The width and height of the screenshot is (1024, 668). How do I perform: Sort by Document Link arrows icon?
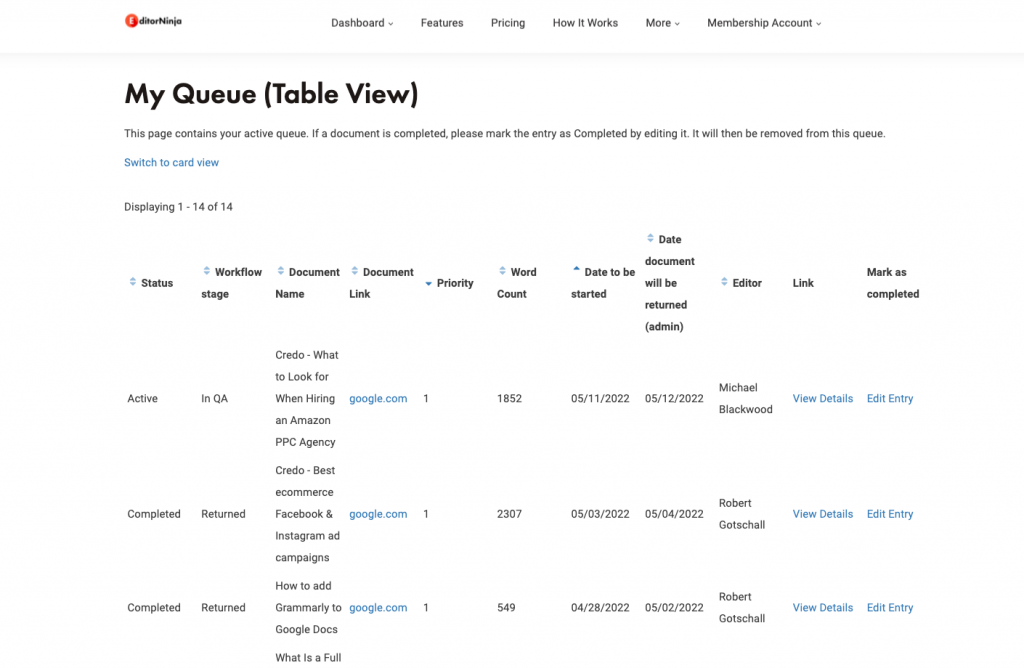[x=355, y=271]
